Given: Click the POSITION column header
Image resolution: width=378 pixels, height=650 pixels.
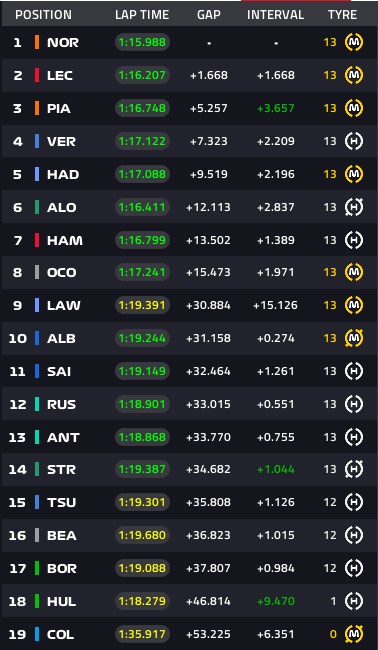Looking at the screenshot, I should [x=44, y=15].
